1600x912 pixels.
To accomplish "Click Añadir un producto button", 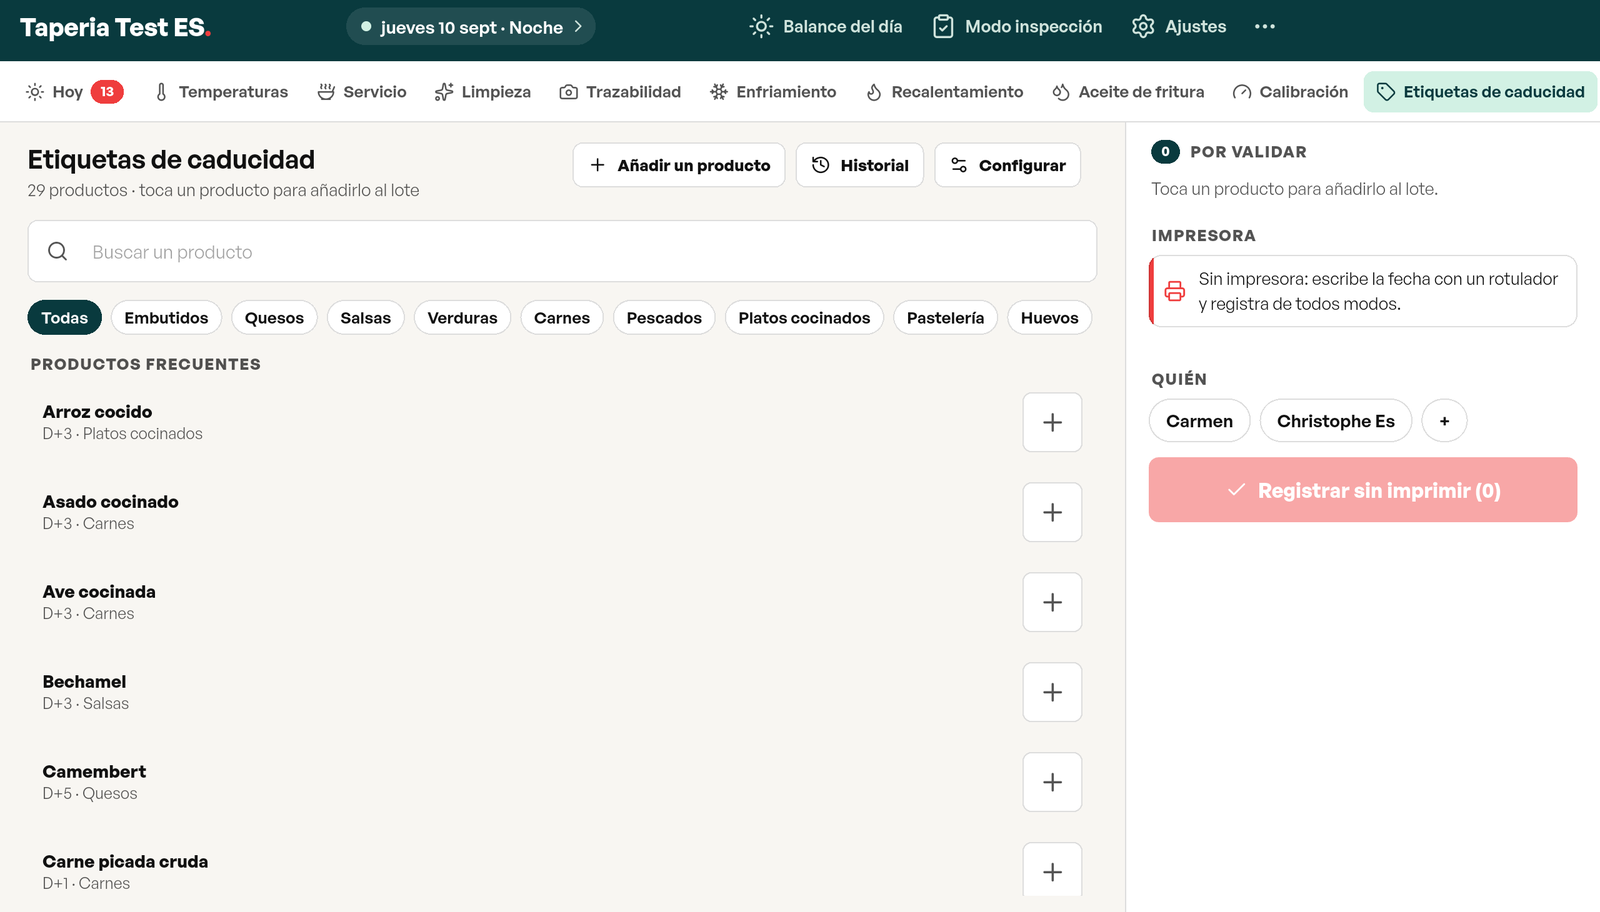I will pos(679,165).
